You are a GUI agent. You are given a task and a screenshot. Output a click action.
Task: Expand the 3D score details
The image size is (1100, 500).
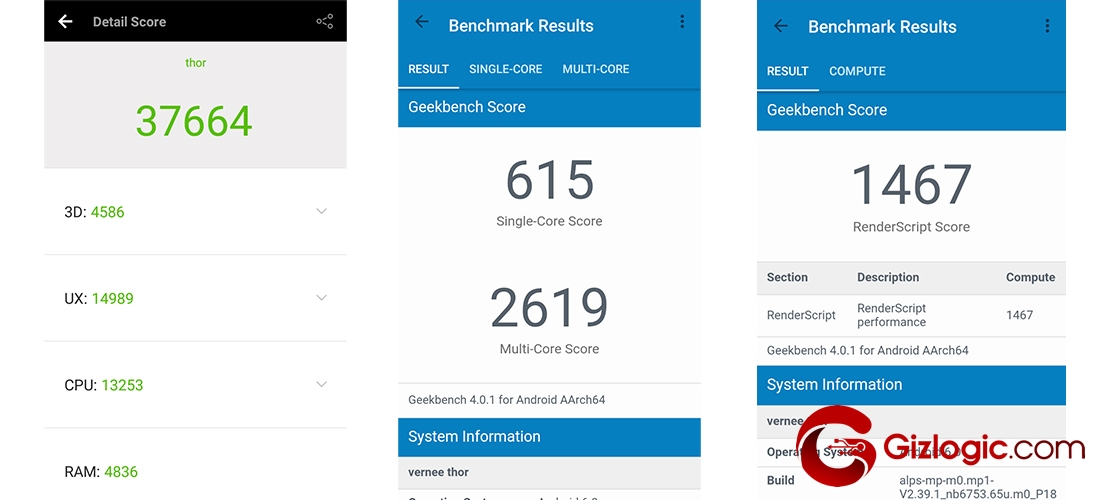[x=321, y=211]
